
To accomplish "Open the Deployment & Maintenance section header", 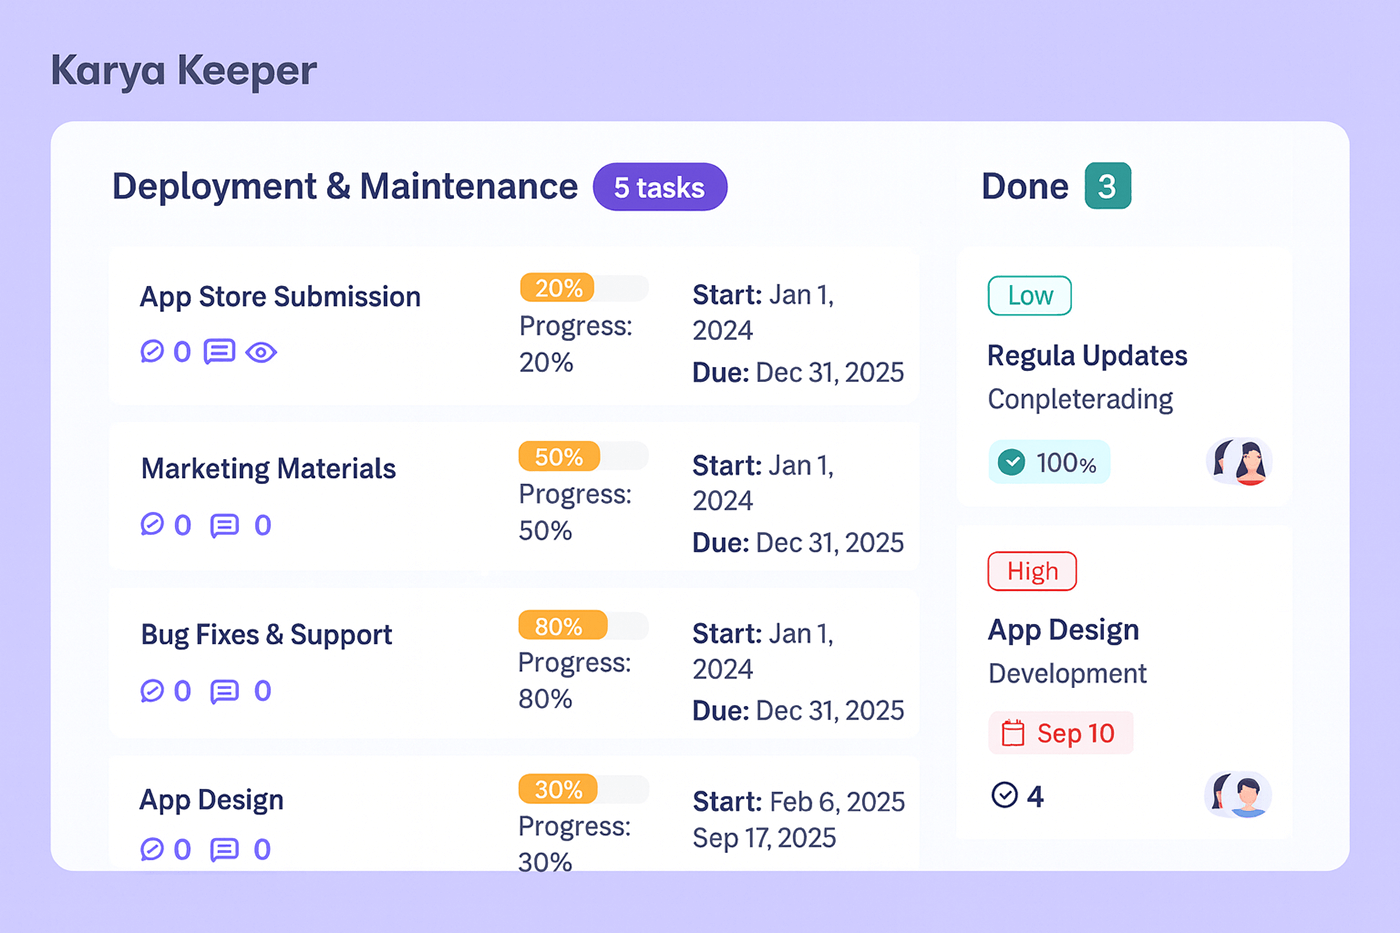I will 345,186.
